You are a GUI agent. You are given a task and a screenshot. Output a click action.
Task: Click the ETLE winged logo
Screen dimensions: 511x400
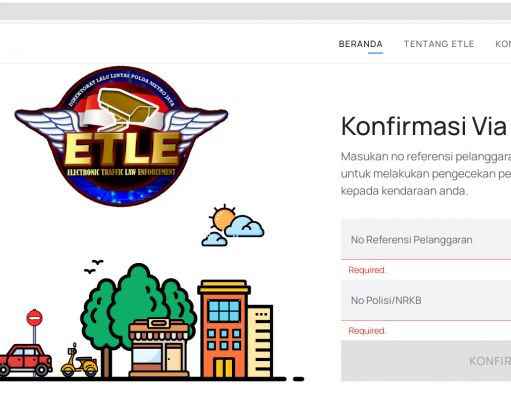click(x=121, y=136)
